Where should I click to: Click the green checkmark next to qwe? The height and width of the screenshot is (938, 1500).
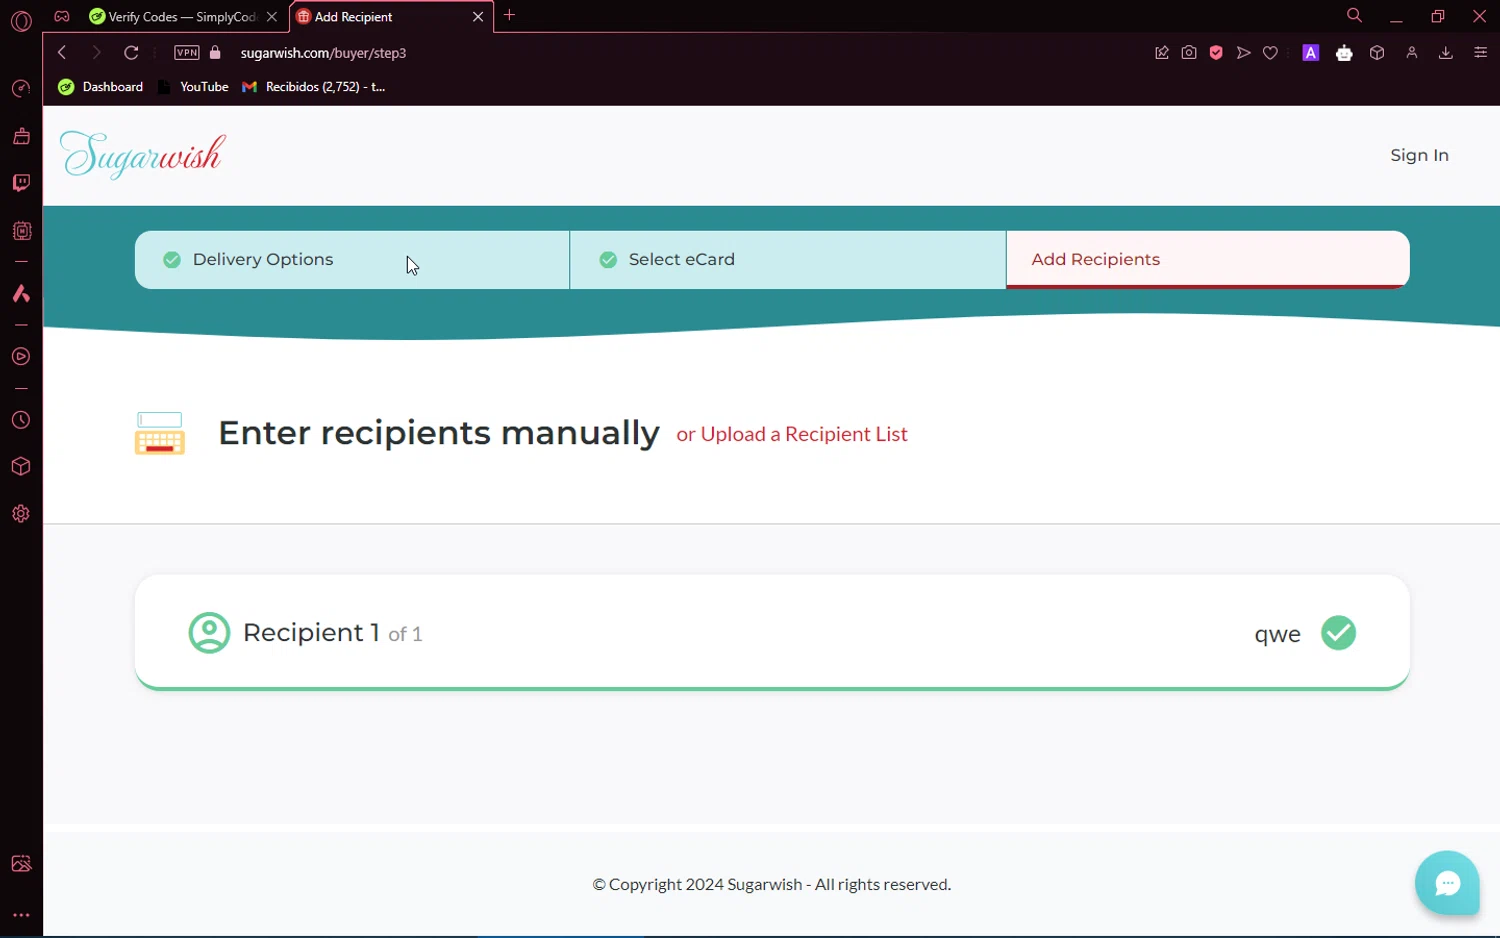pos(1338,633)
